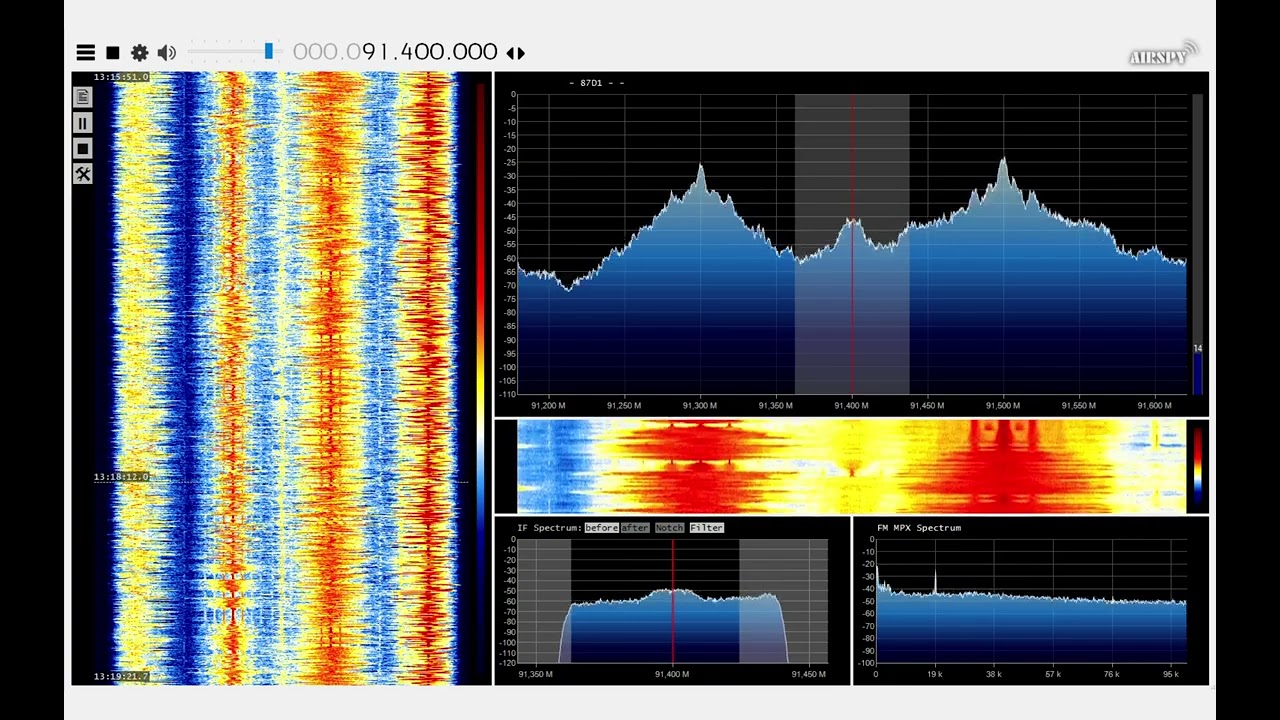Toggle the IF Spectrum Filter option
Screen dimensions: 1280x720
(x=706, y=528)
